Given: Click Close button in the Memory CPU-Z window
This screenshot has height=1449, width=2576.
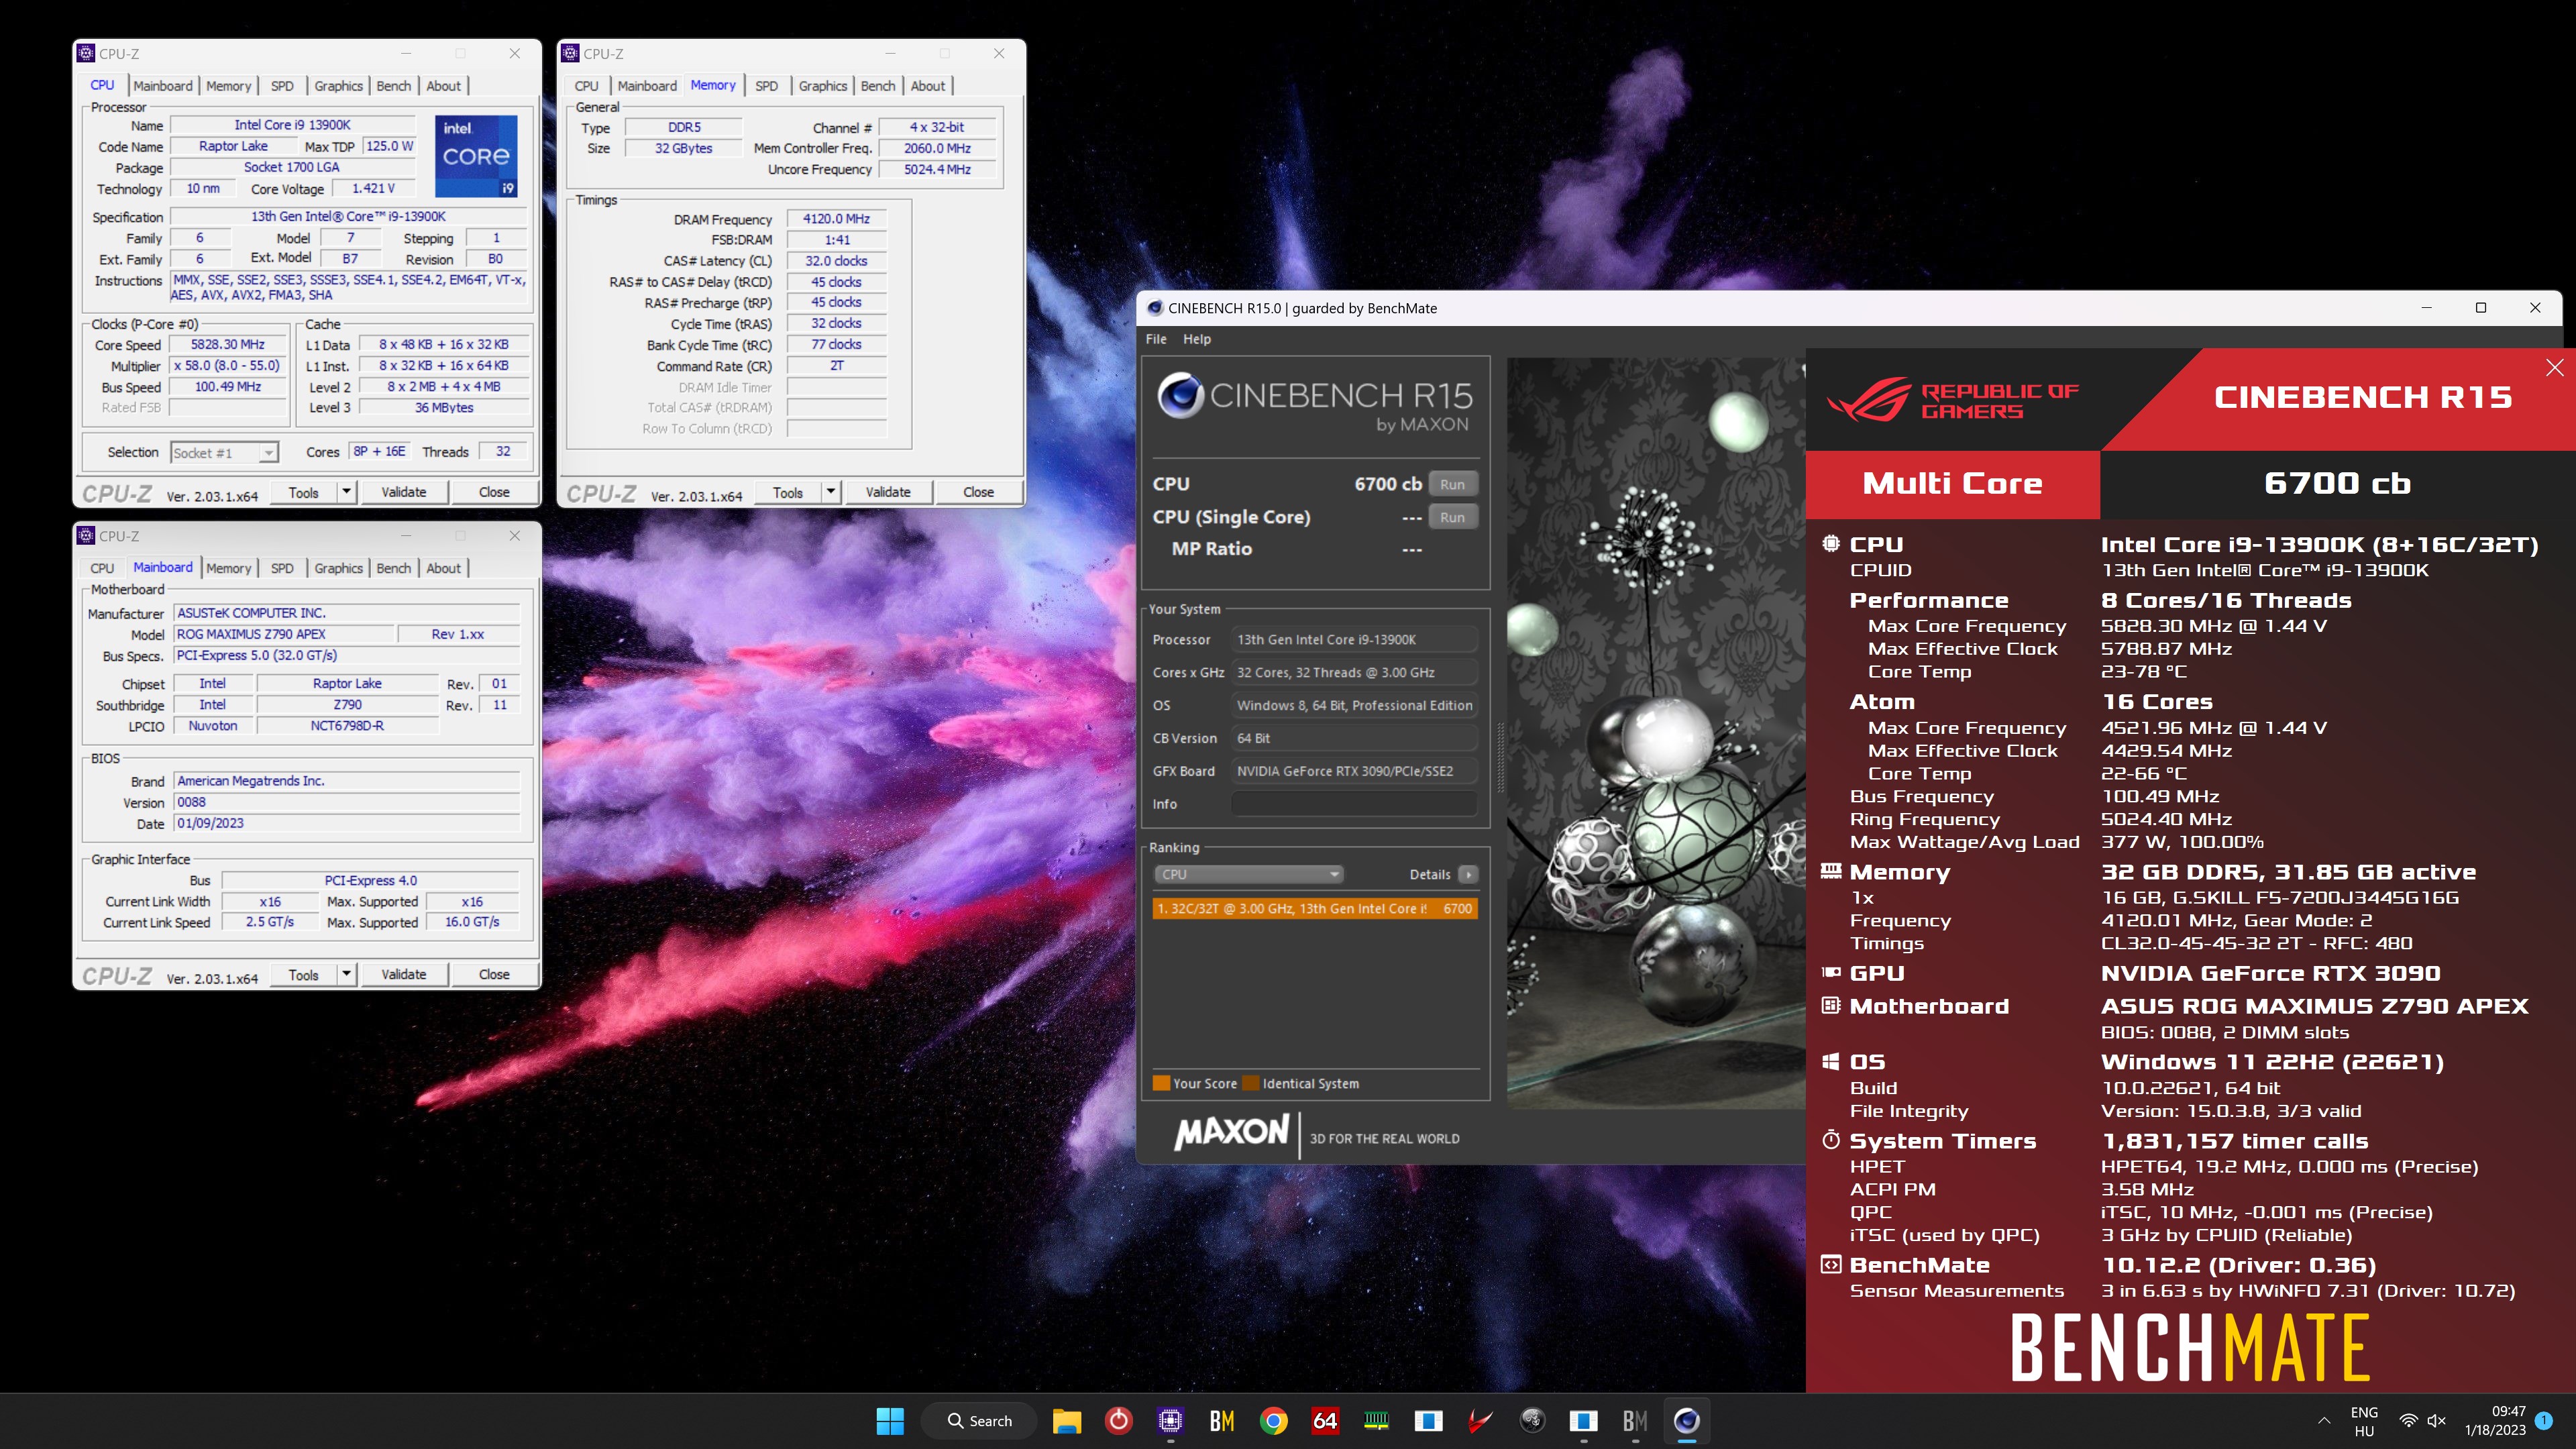Looking at the screenshot, I should [x=978, y=492].
